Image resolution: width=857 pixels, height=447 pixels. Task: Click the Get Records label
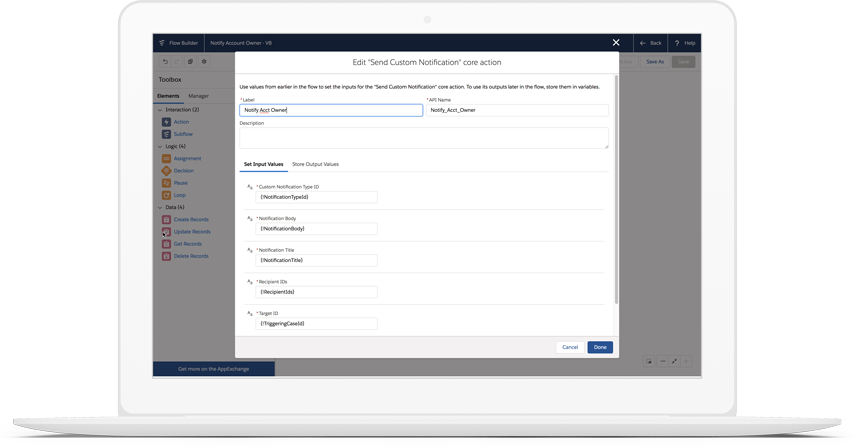[187, 244]
